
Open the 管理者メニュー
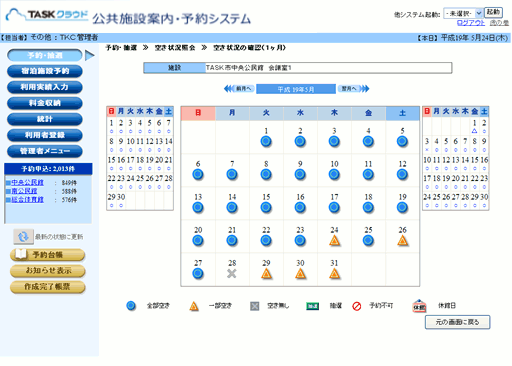[x=45, y=151]
